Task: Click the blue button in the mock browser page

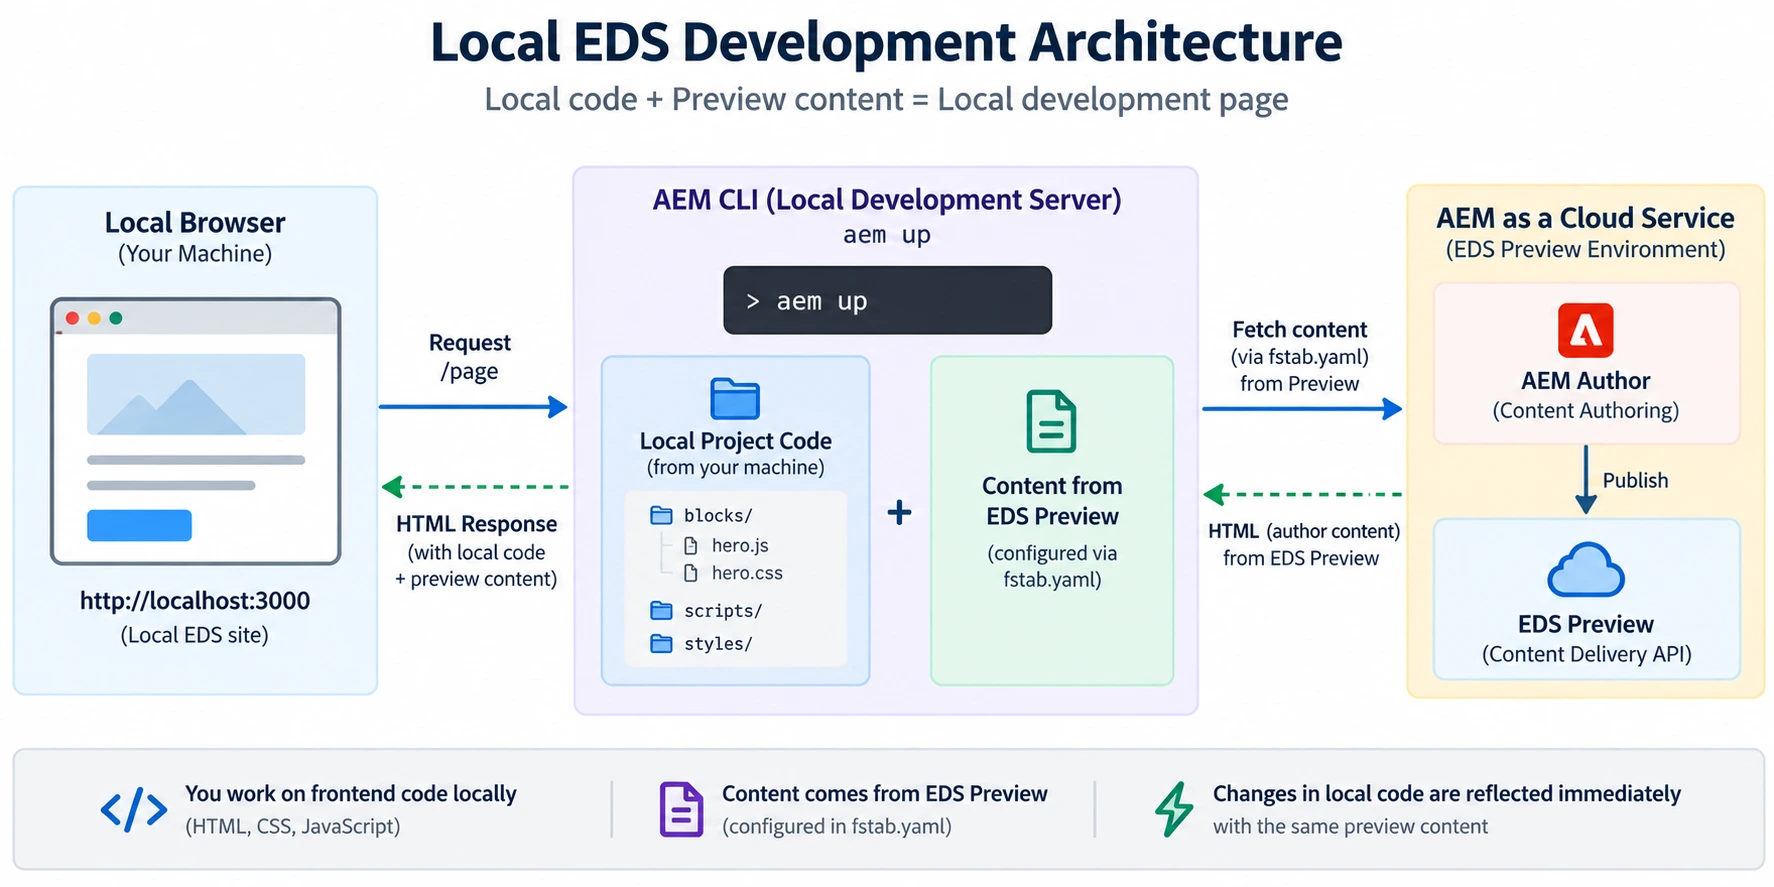Action: pos(139,526)
